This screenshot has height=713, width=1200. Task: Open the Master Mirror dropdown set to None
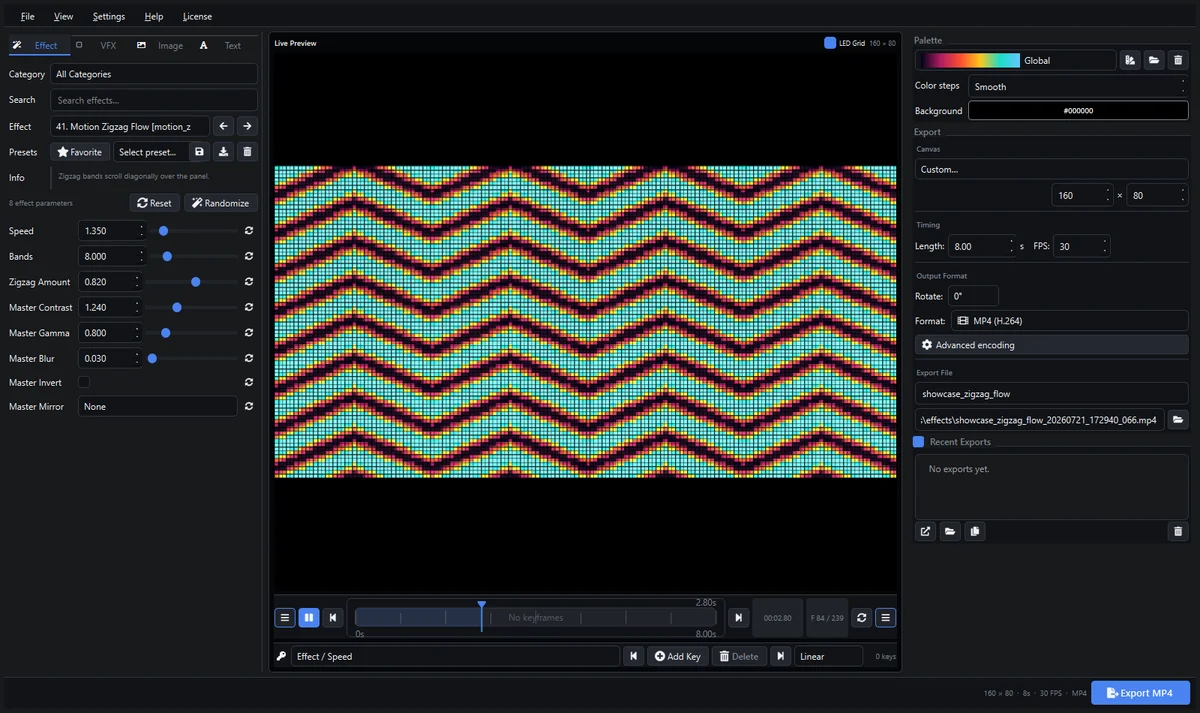tap(158, 407)
